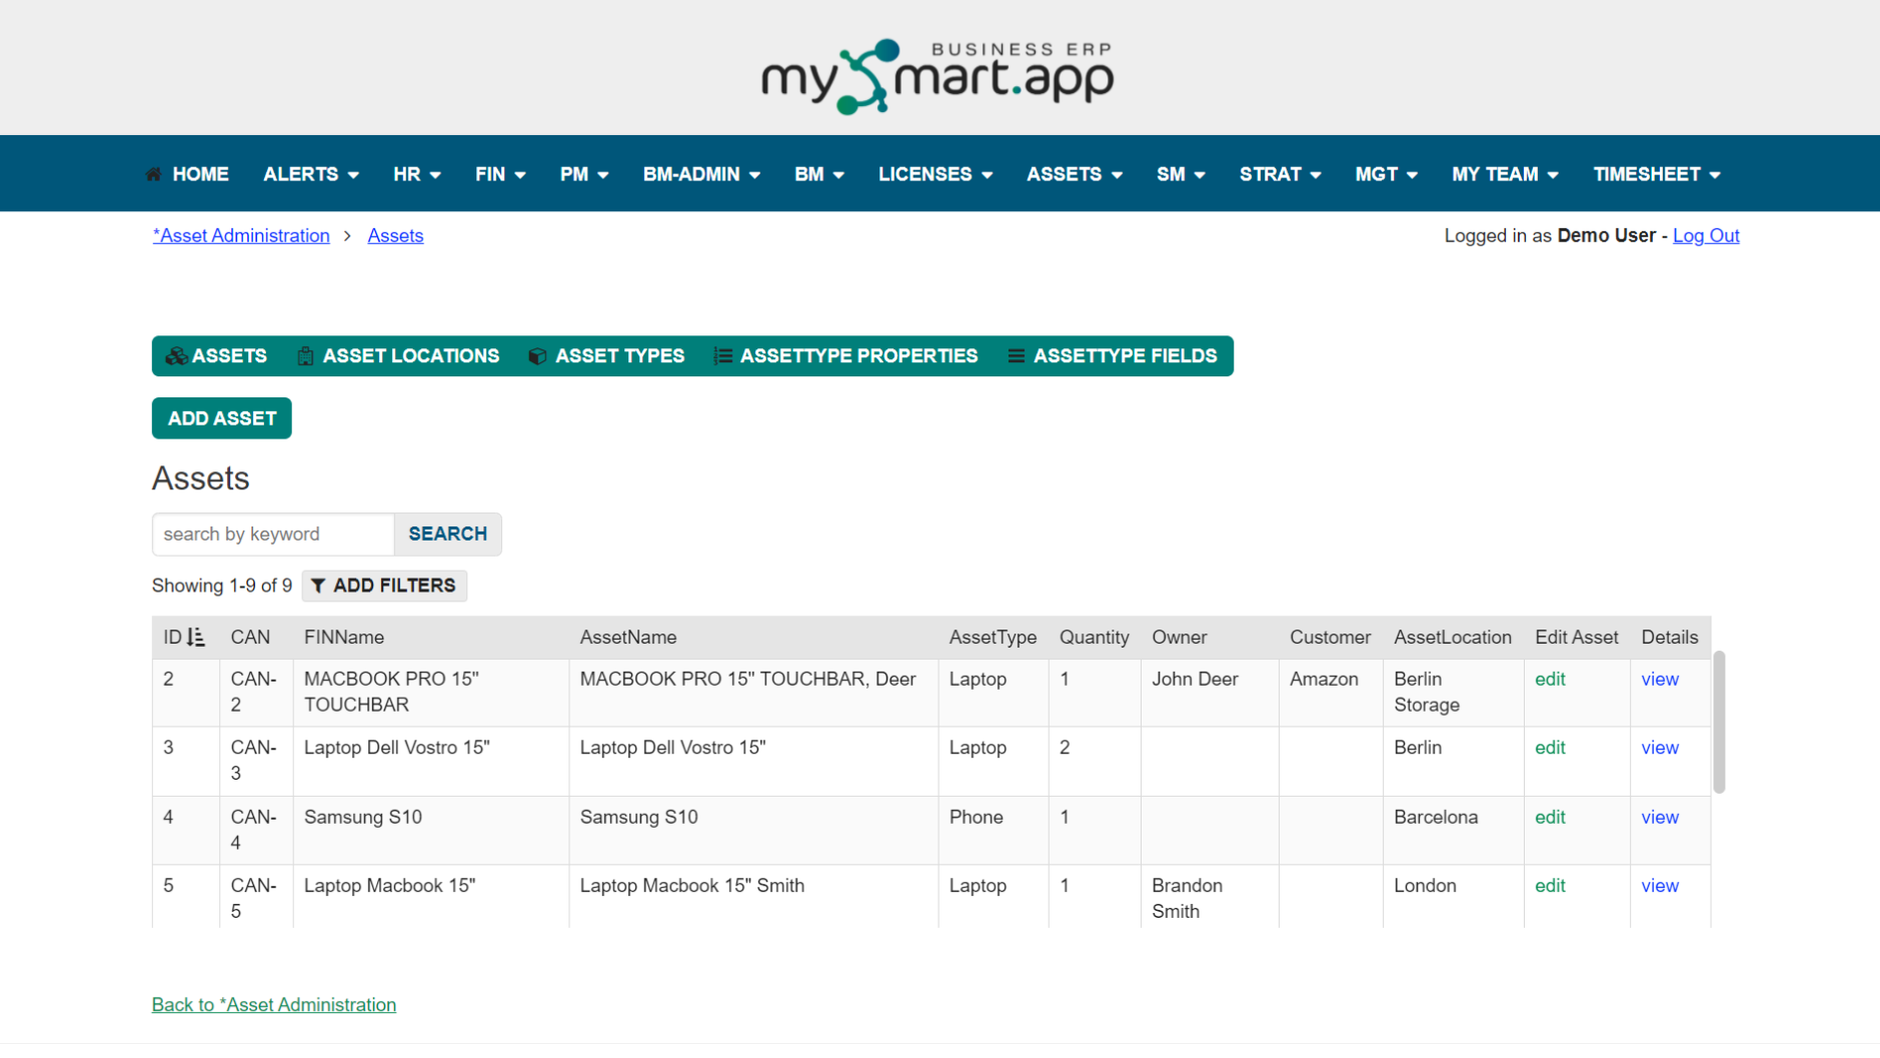Edit the Samsung S10 asset
The width and height of the screenshot is (1880, 1058).
tap(1550, 817)
